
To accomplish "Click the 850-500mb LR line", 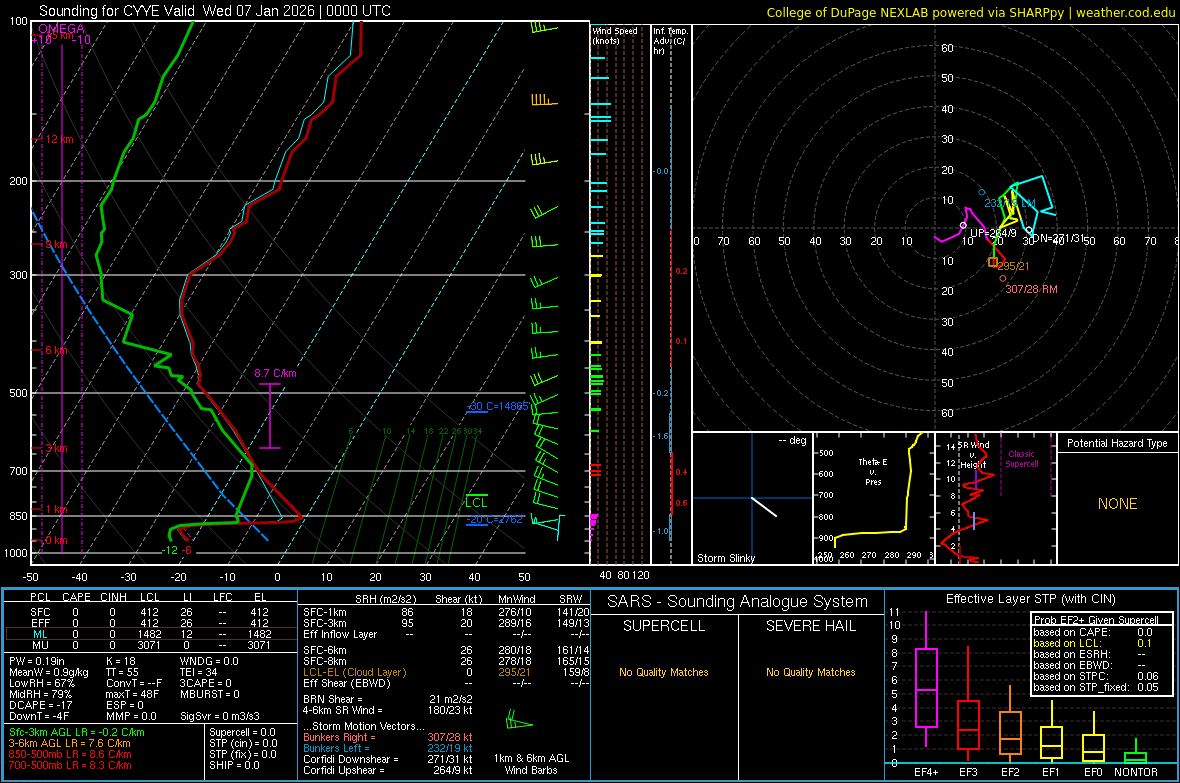I will pyautogui.click(x=70, y=754).
